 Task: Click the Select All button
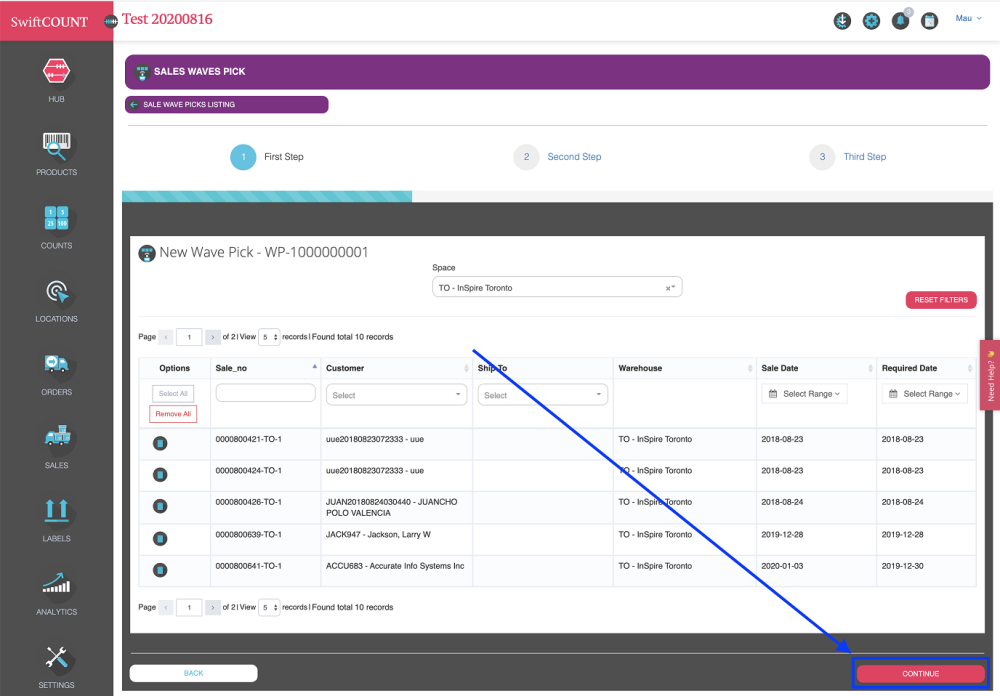pyautogui.click(x=173, y=394)
